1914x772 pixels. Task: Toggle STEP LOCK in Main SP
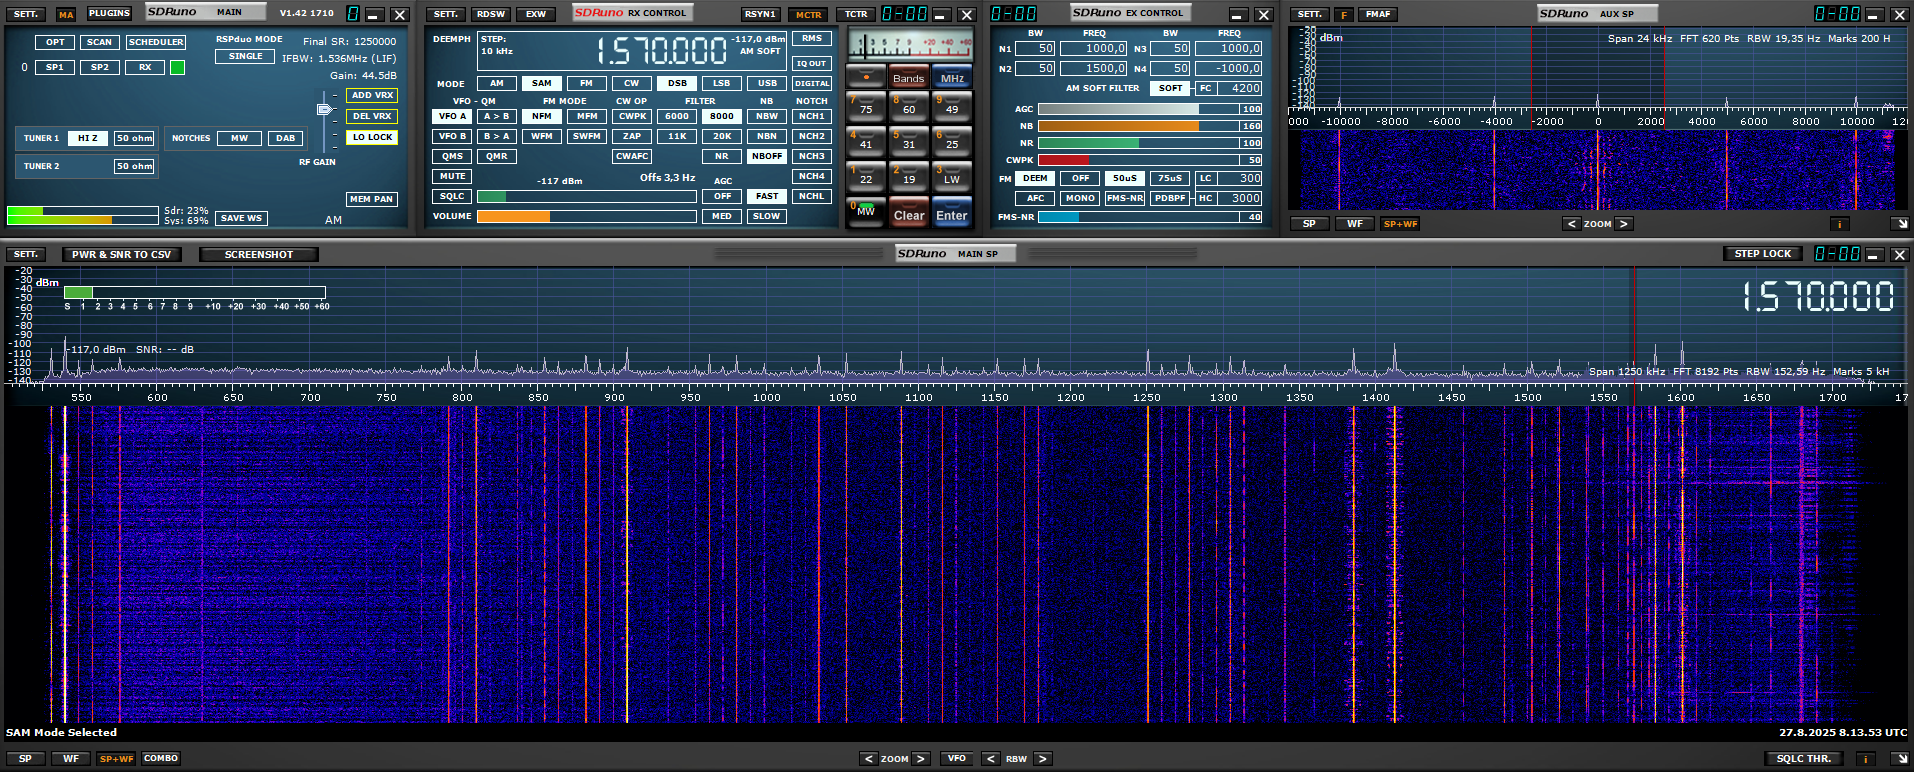1763,254
